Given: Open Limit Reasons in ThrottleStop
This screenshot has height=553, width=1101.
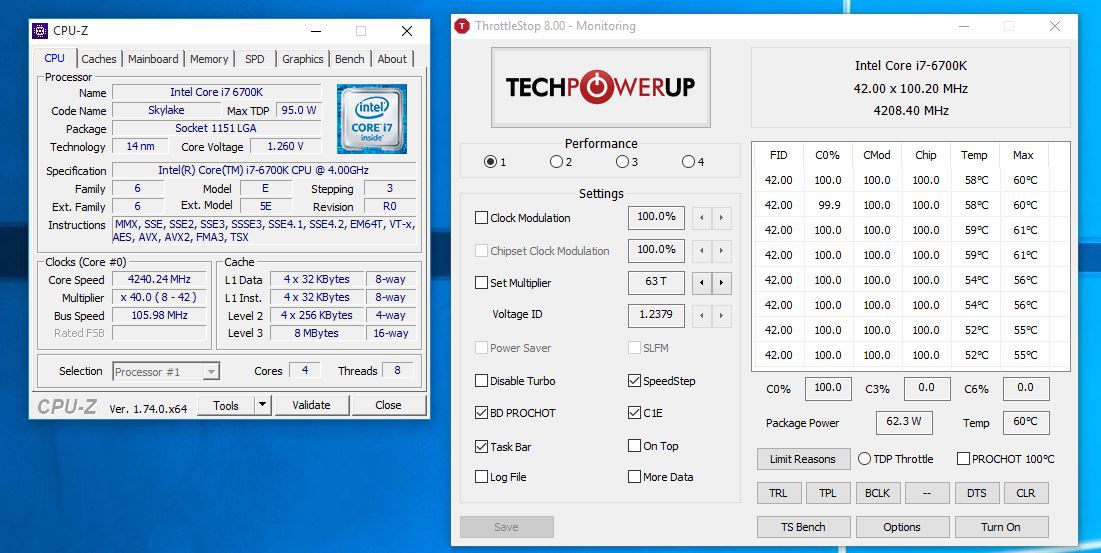Looking at the screenshot, I should point(803,459).
